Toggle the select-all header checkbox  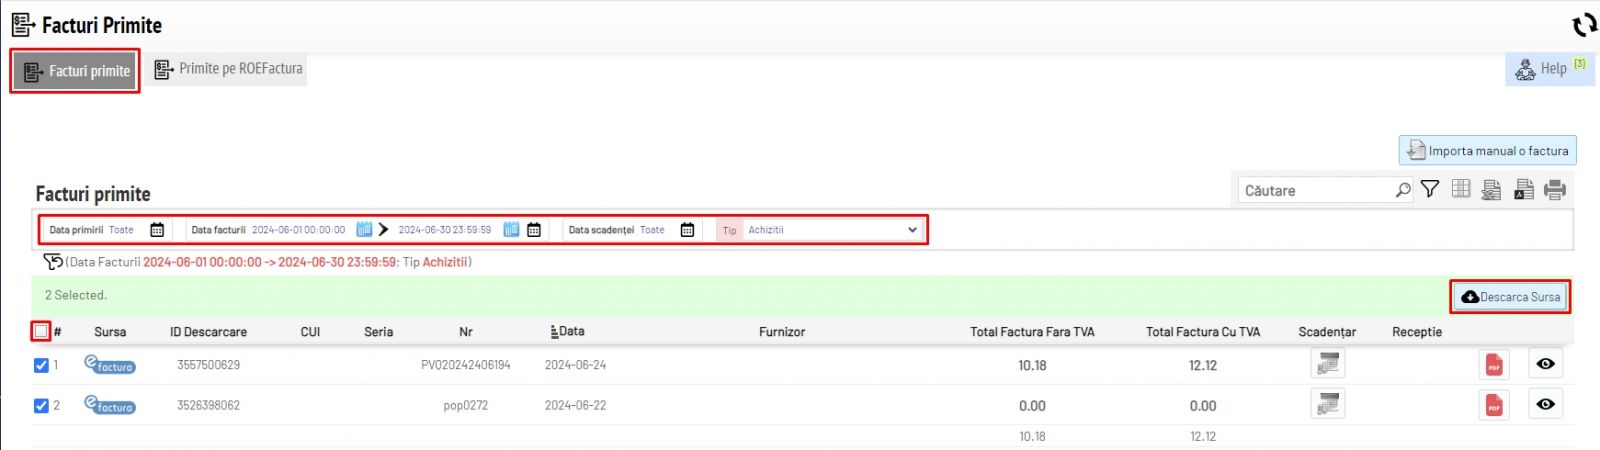click(x=41, y=331)
